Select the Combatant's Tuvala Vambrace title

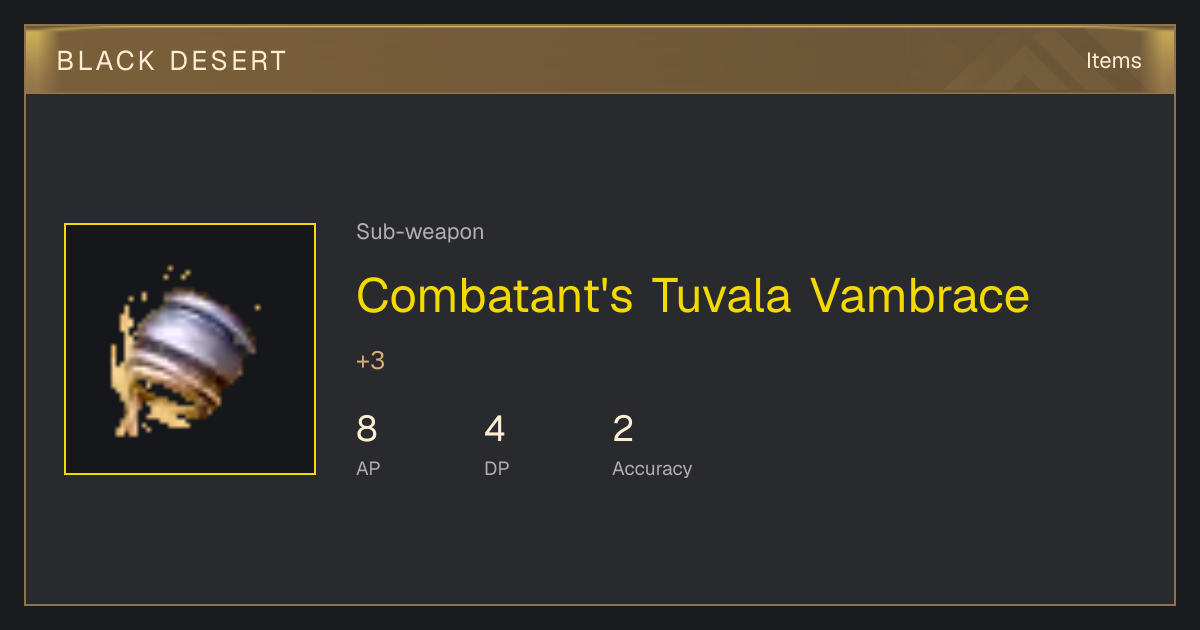tap(693, 296)
